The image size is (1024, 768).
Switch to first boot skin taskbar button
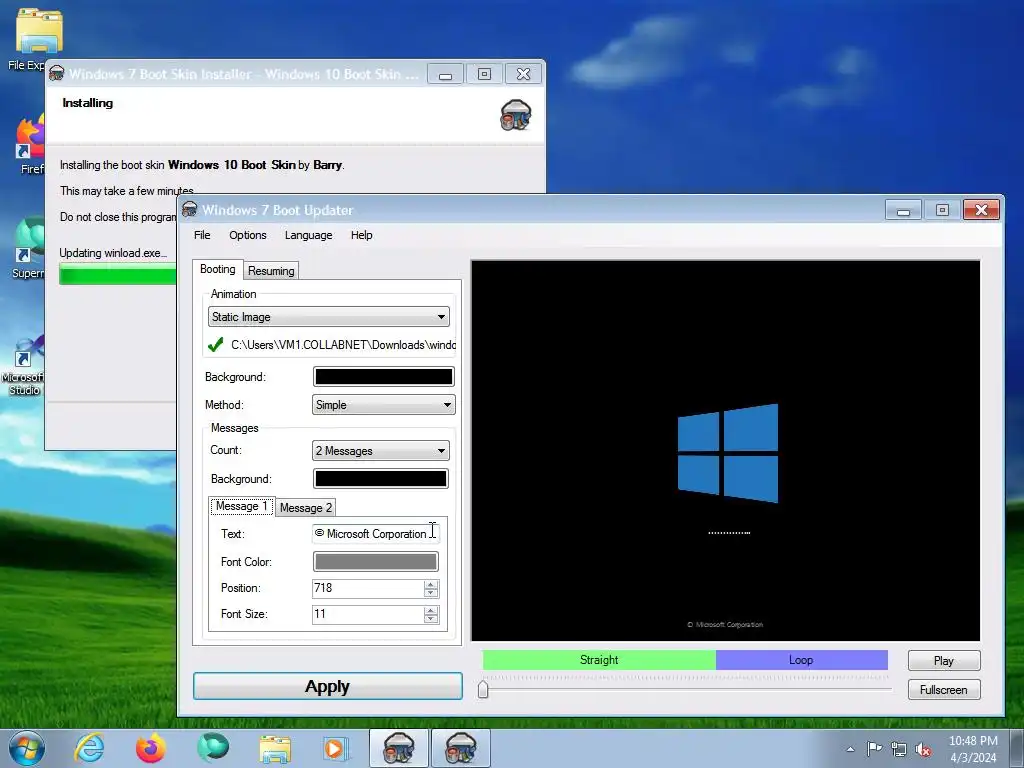coord(398,748)
